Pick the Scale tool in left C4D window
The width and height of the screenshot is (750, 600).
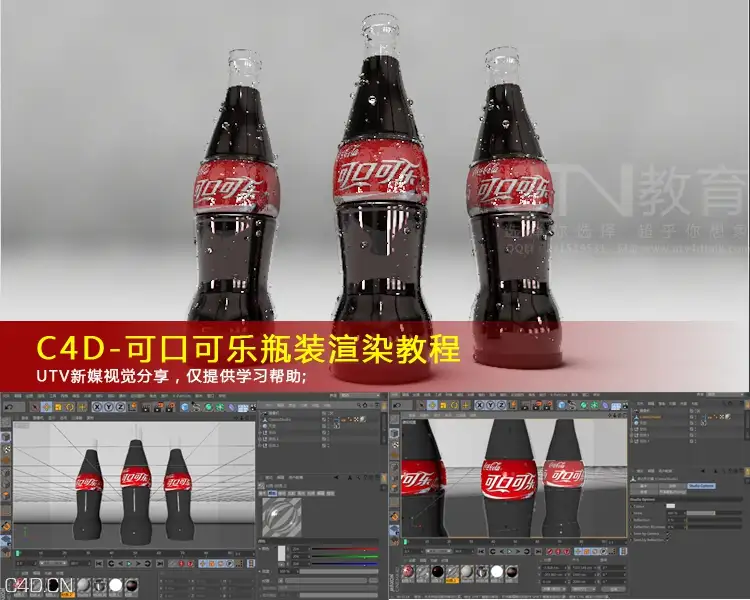[58, 407]
